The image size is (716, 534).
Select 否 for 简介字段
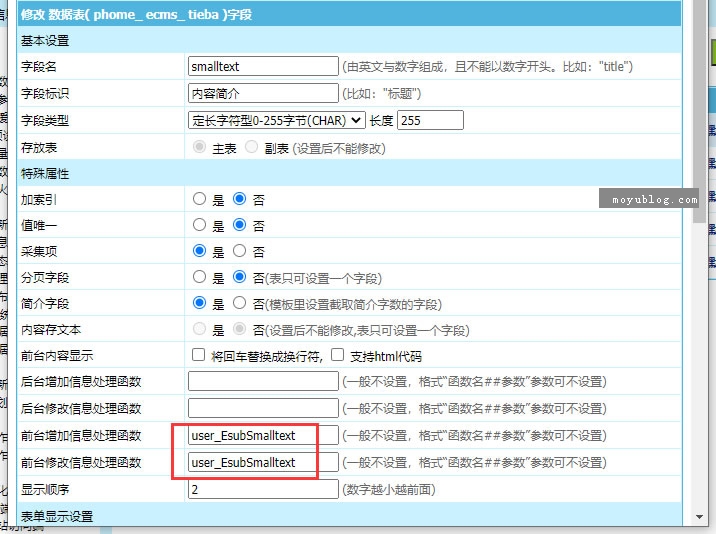[239, 303]
